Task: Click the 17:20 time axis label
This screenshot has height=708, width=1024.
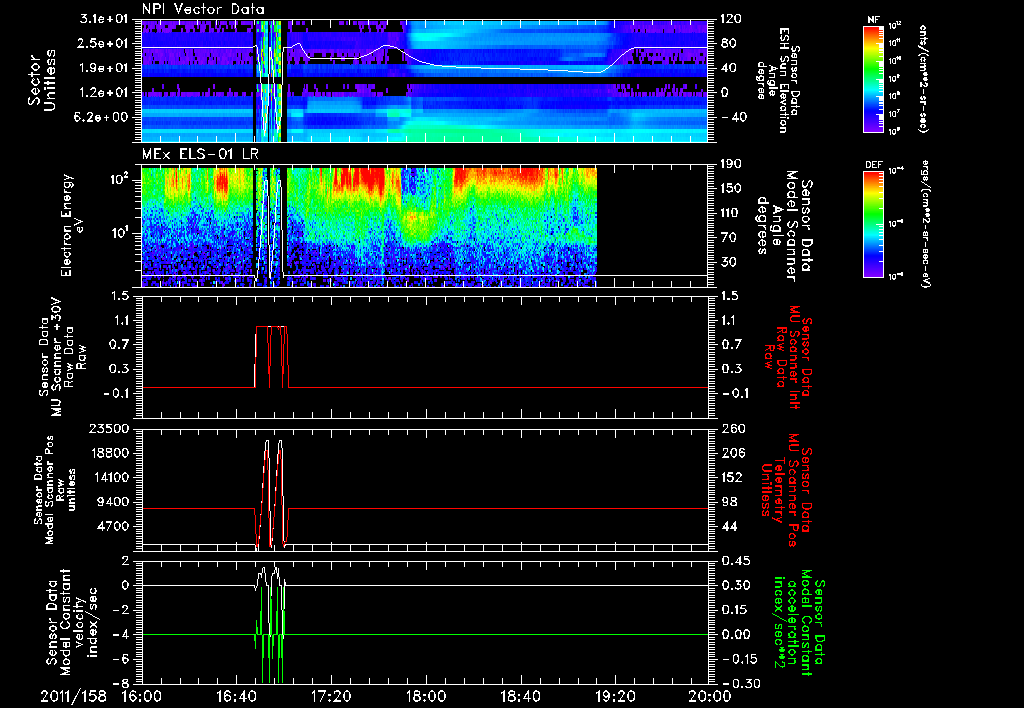Action: [x=331, y=696]
